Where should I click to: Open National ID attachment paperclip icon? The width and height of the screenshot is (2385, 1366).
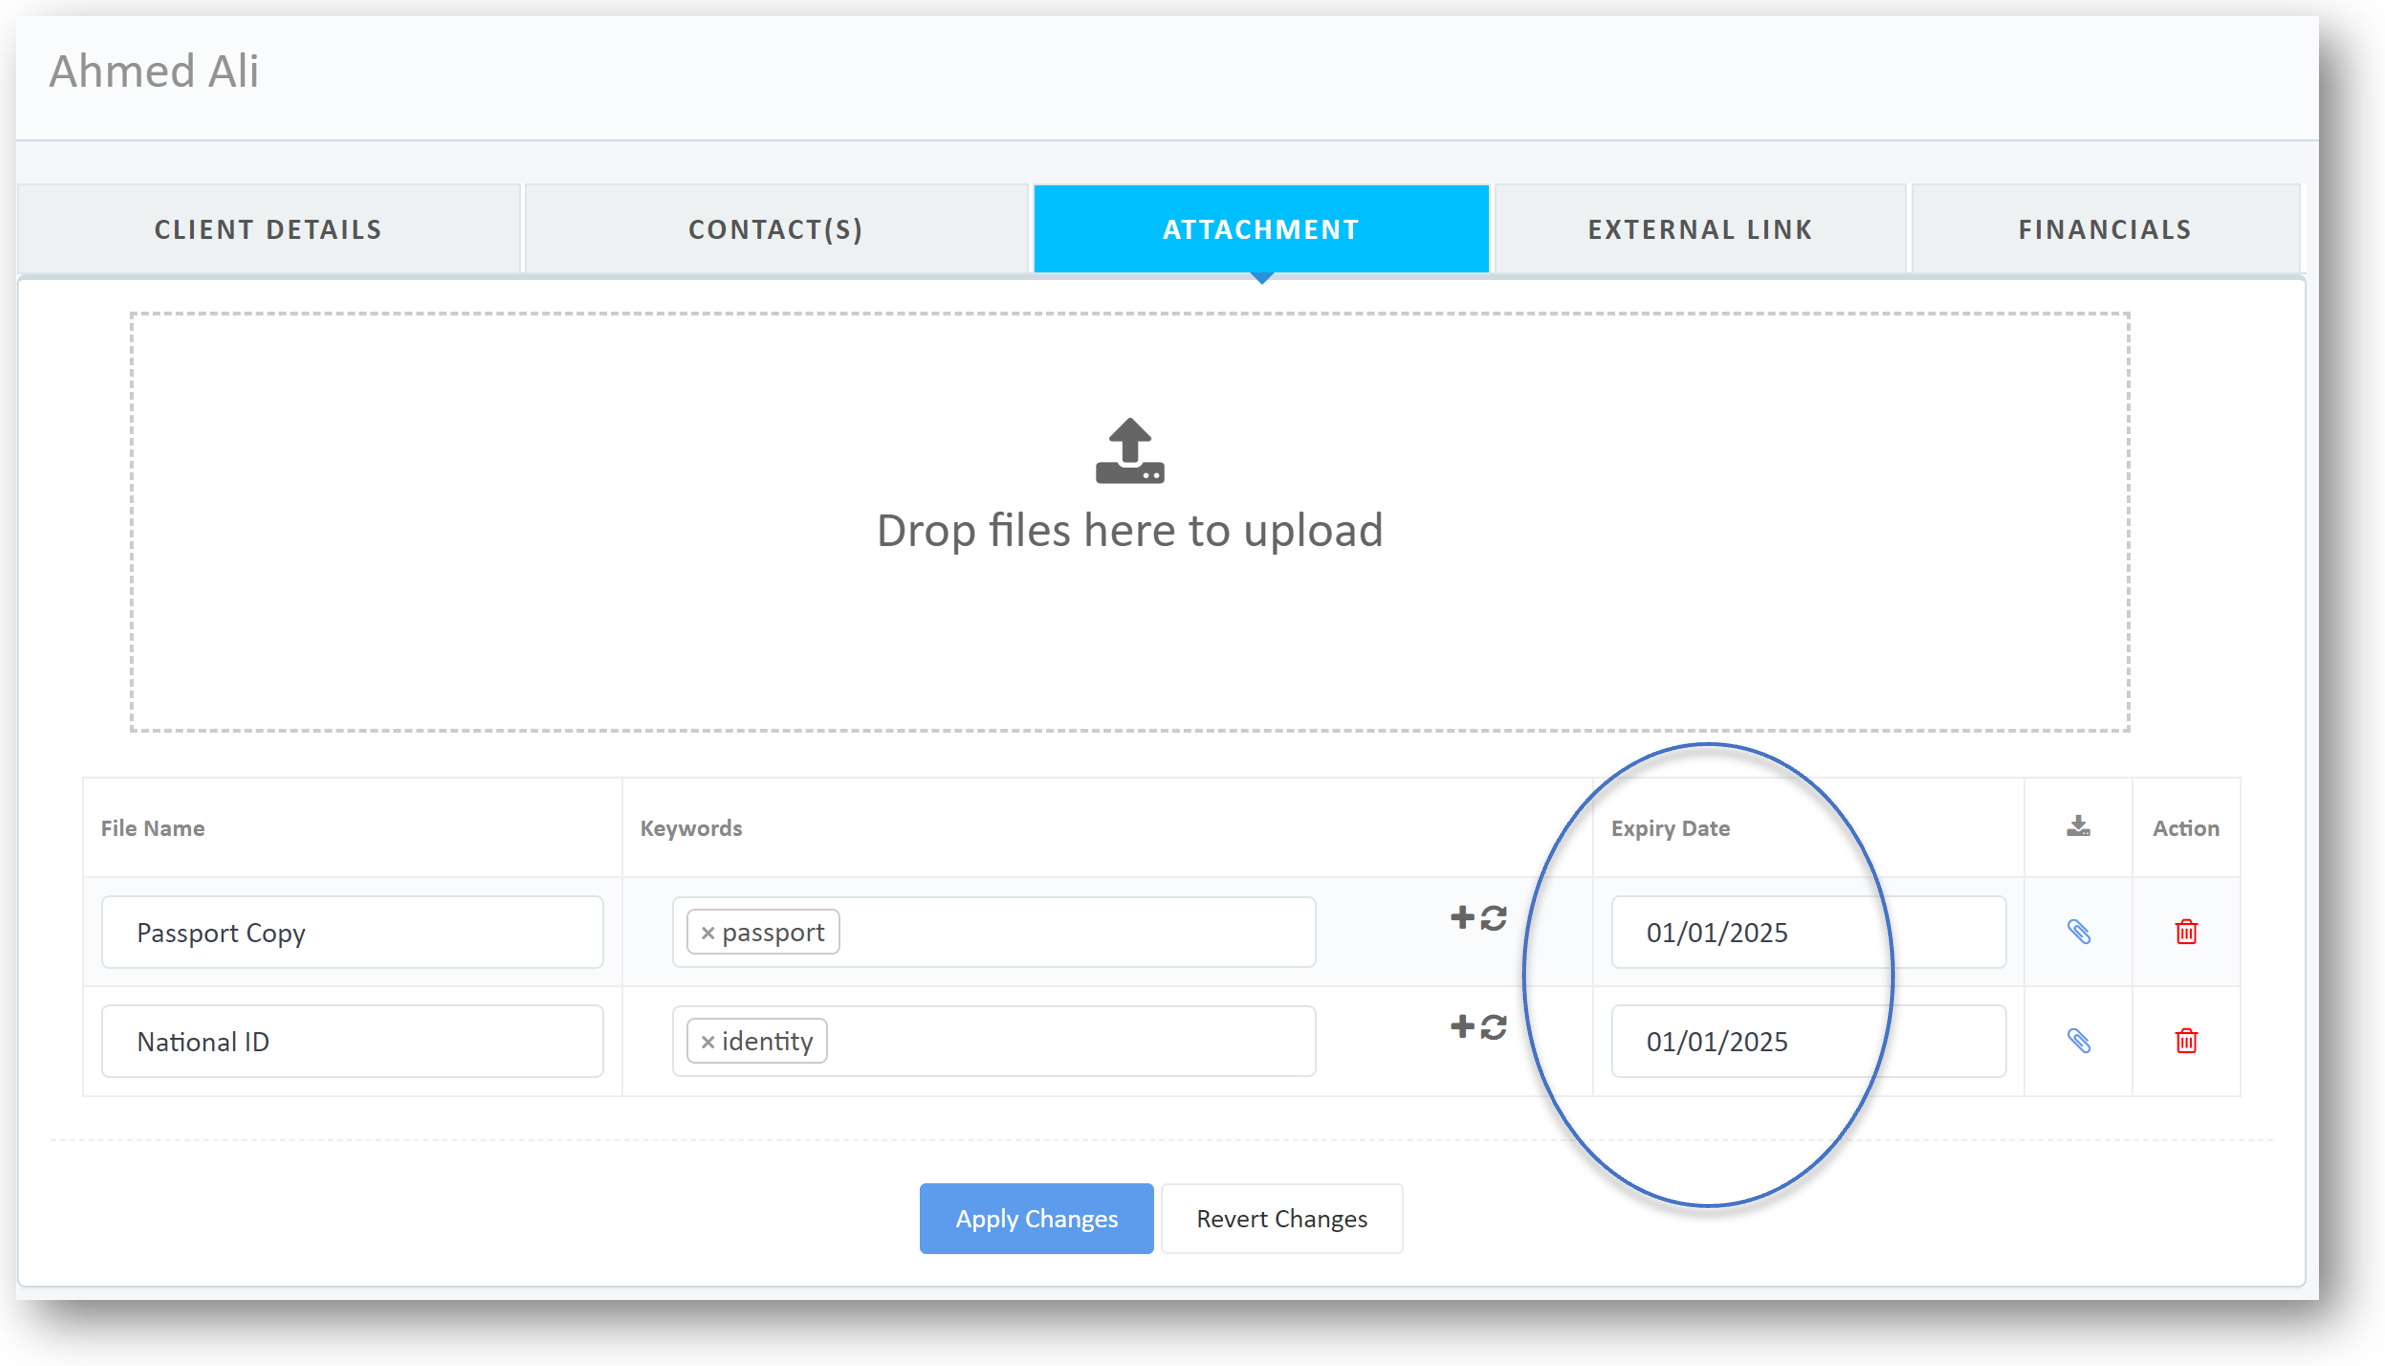pyautogui.click(x=2078, y=1041)
